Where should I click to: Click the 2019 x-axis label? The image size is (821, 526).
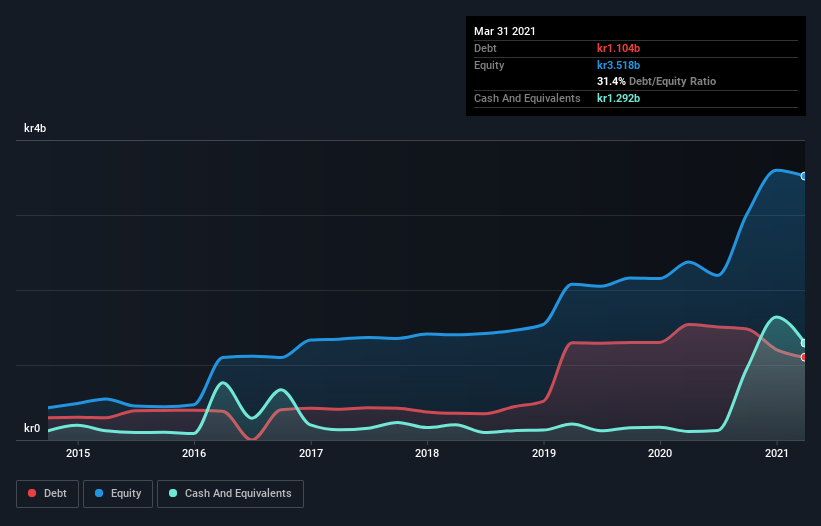[x=544, y=453]
